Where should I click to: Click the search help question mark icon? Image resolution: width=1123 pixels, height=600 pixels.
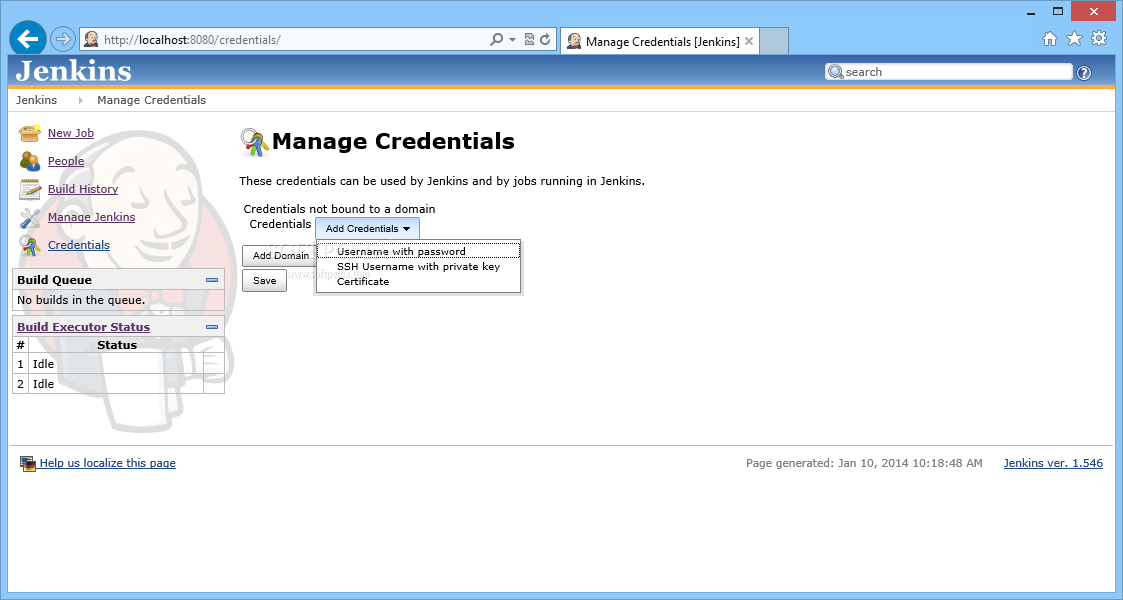[1084, 72]
